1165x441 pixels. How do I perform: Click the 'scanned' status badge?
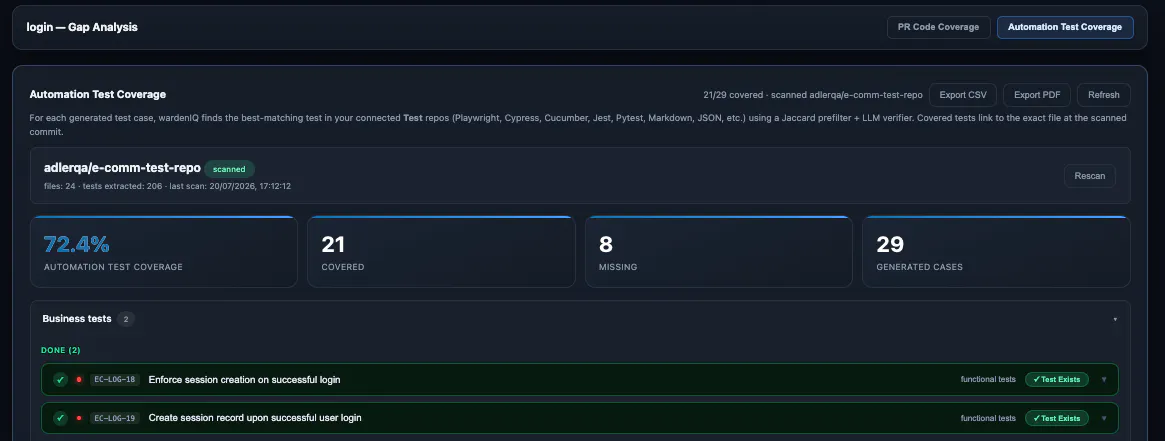click(x=229, y=169)
